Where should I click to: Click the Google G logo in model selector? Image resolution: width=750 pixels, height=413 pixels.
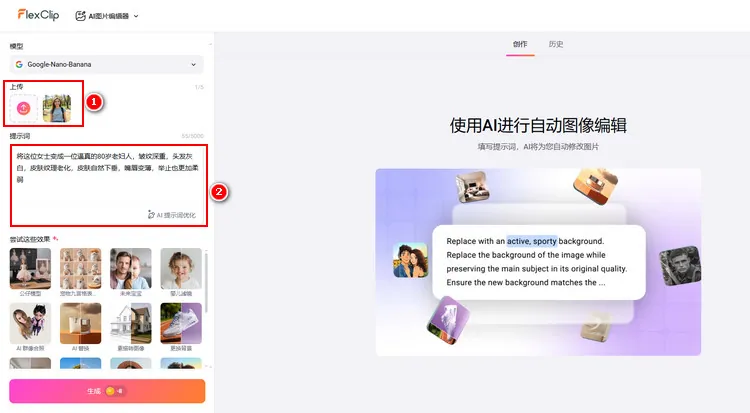[x=19, y=64]
